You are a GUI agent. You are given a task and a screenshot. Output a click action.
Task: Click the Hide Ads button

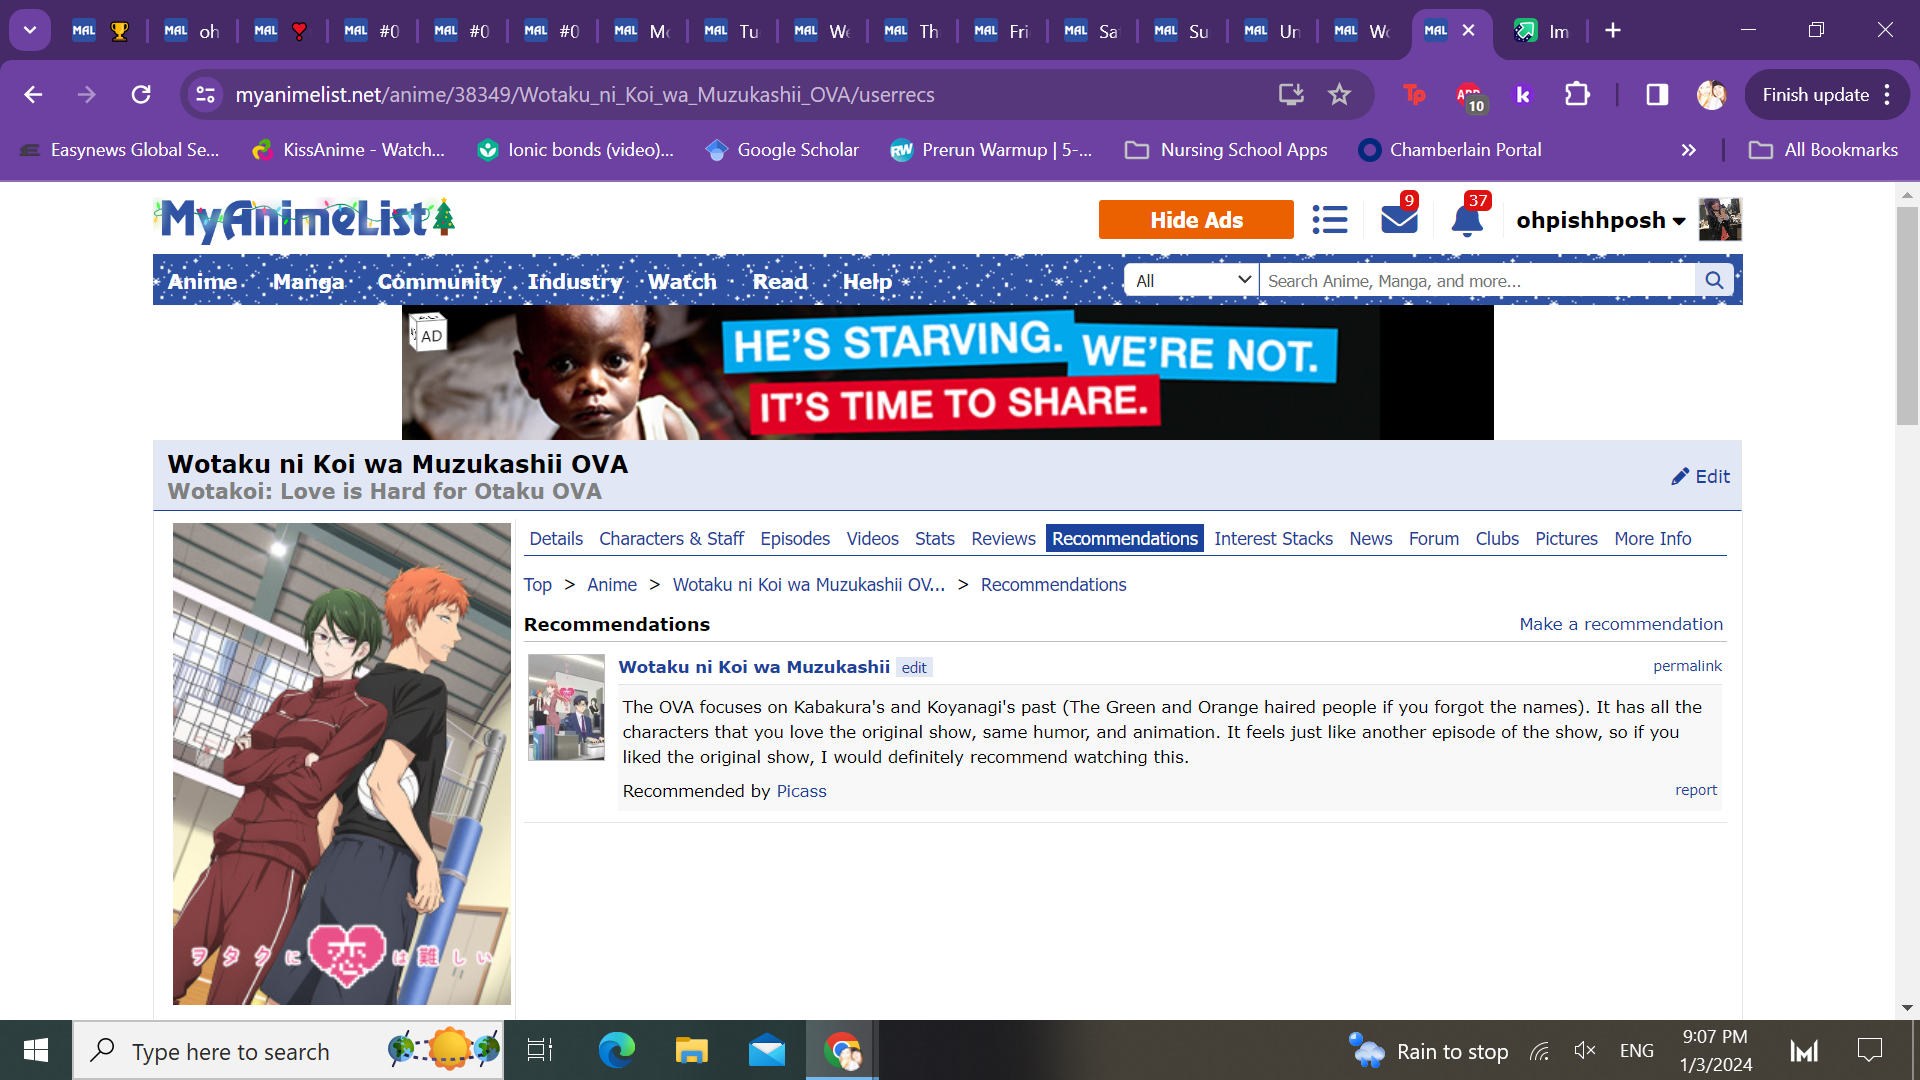coord(1196,220)
